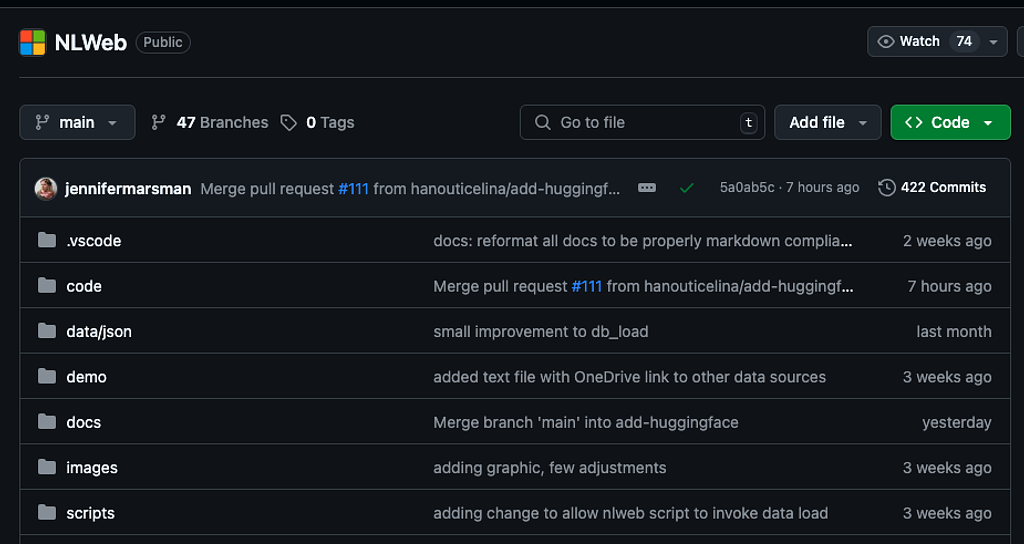Open #111 link in the code row
The image size is (1024, 544).
586,286
